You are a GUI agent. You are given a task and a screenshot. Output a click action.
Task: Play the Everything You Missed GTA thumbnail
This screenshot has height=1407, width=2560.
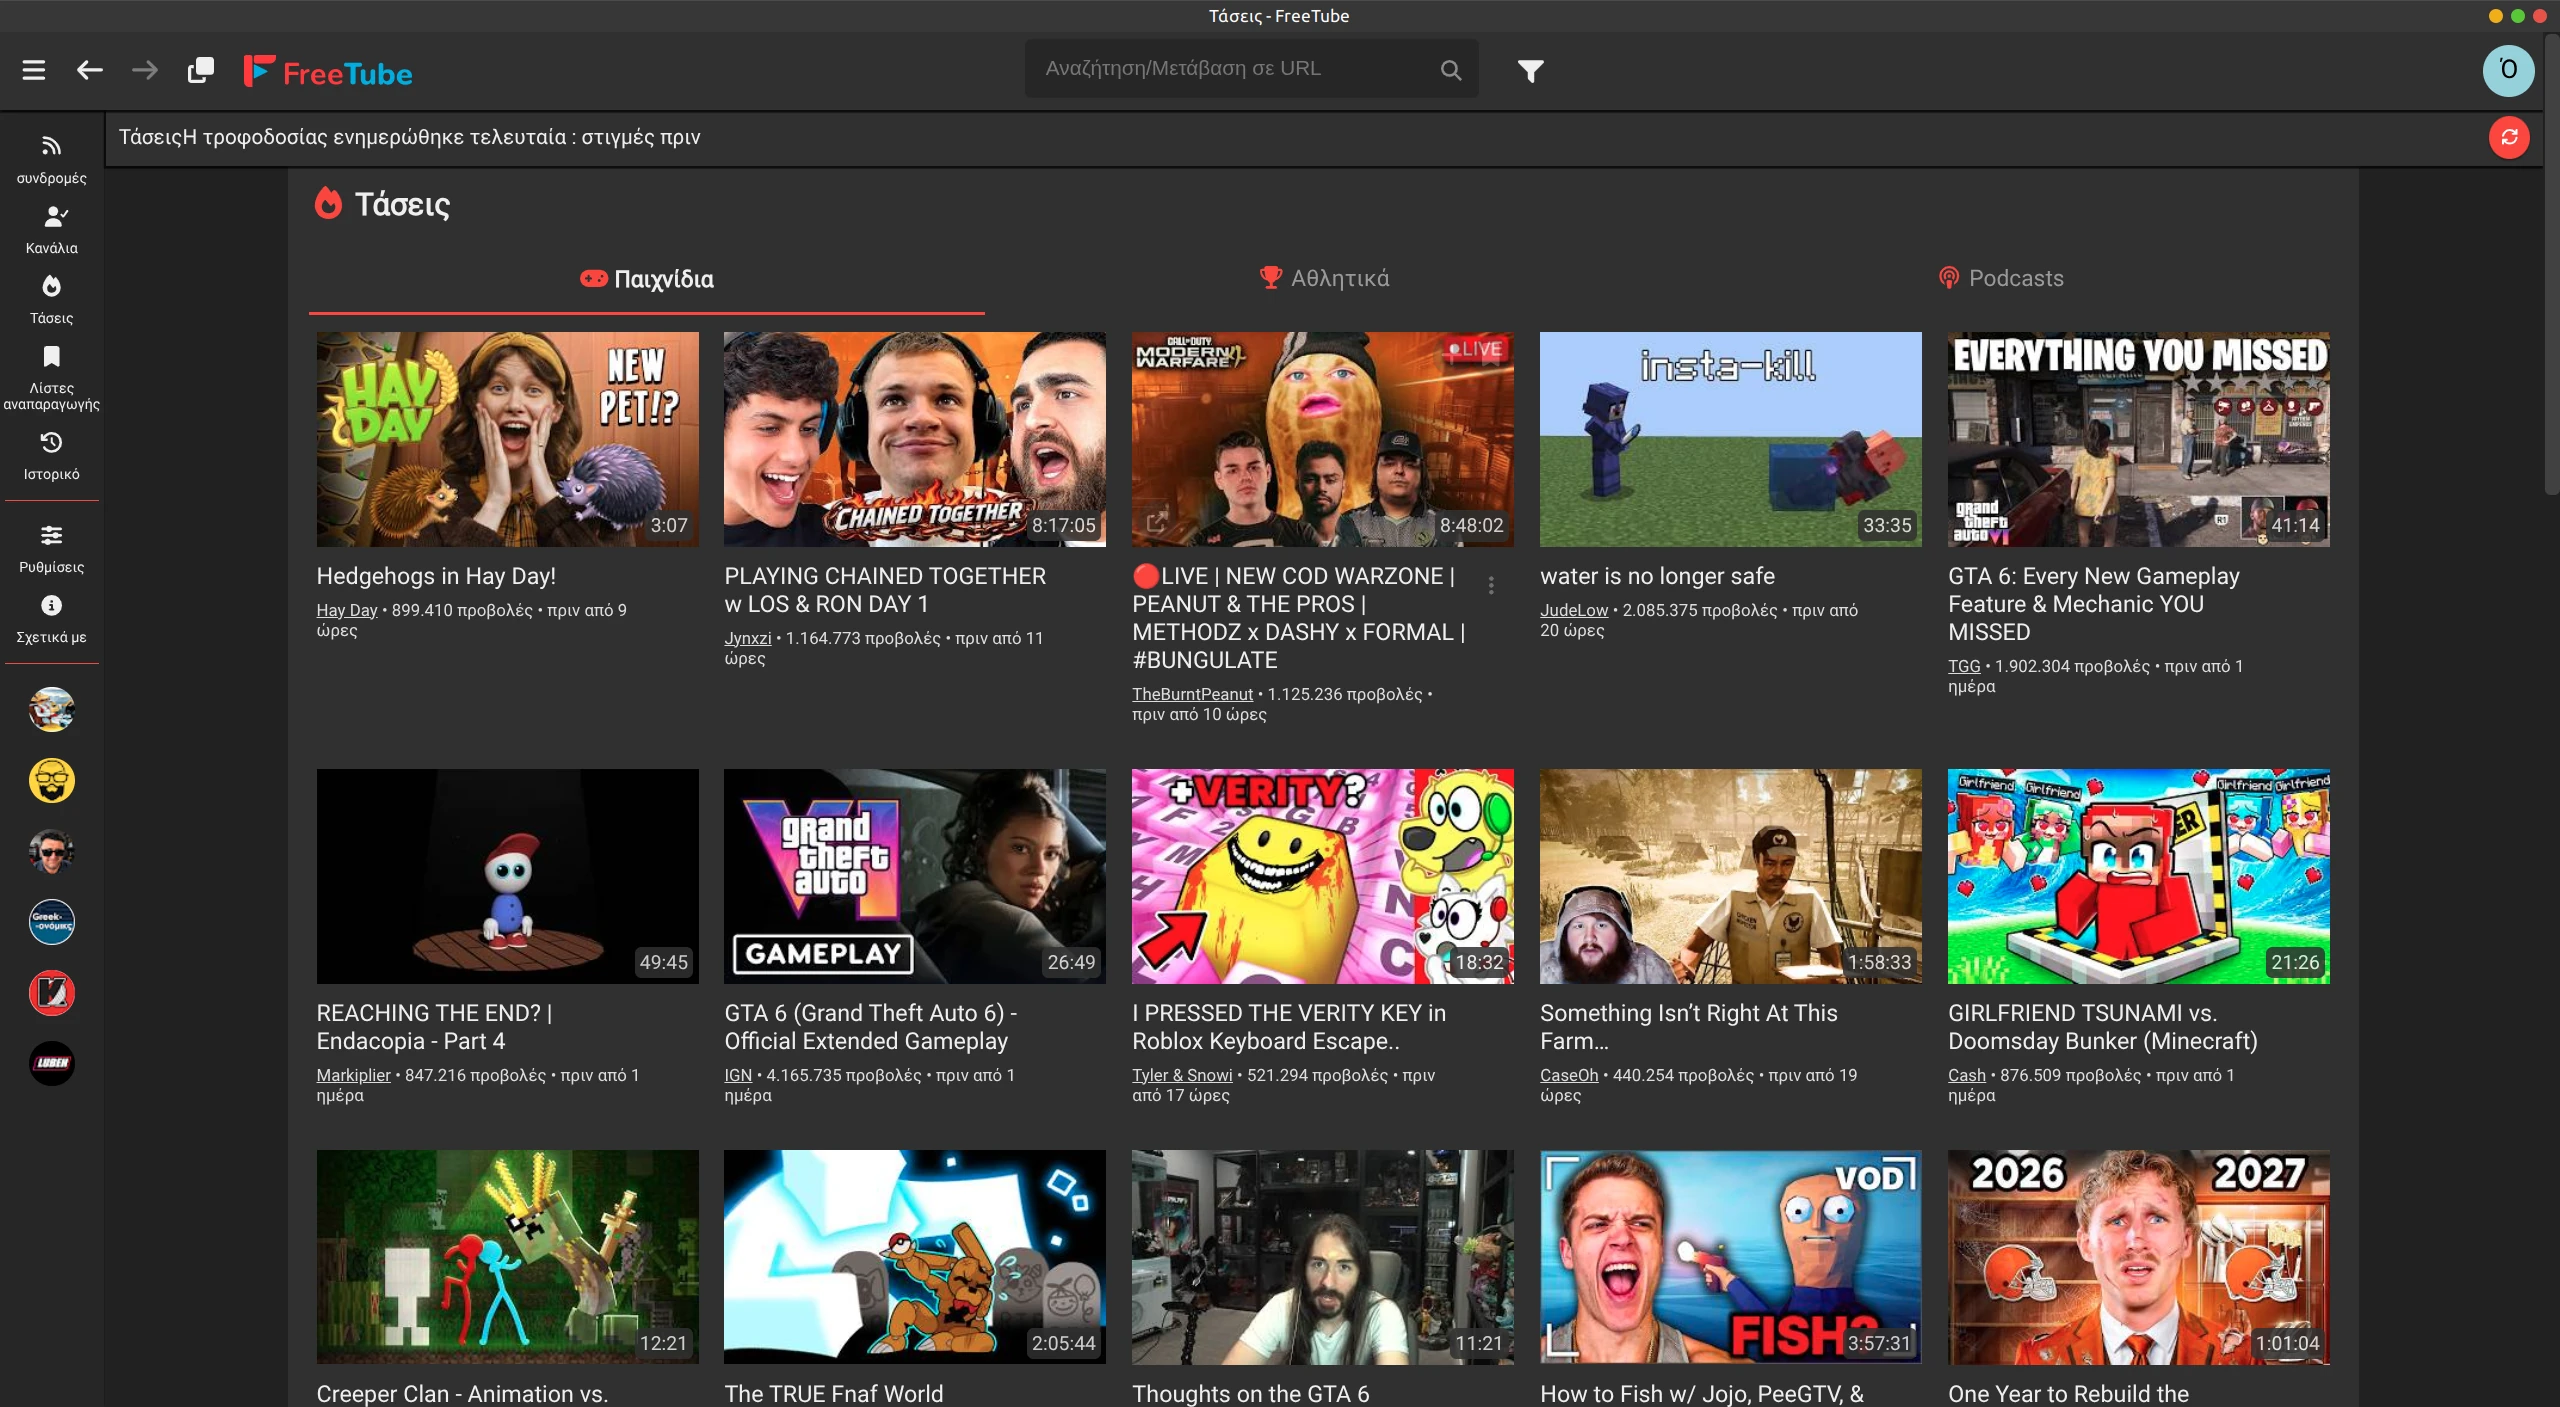(2139, 439)
